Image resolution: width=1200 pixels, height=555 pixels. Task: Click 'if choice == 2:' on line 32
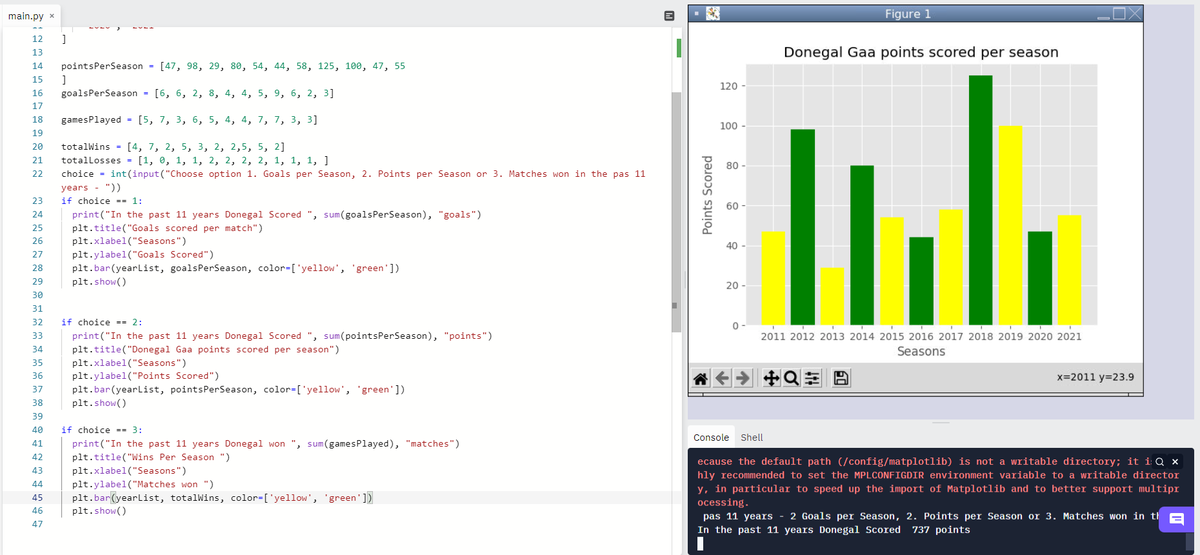(103, 323)
